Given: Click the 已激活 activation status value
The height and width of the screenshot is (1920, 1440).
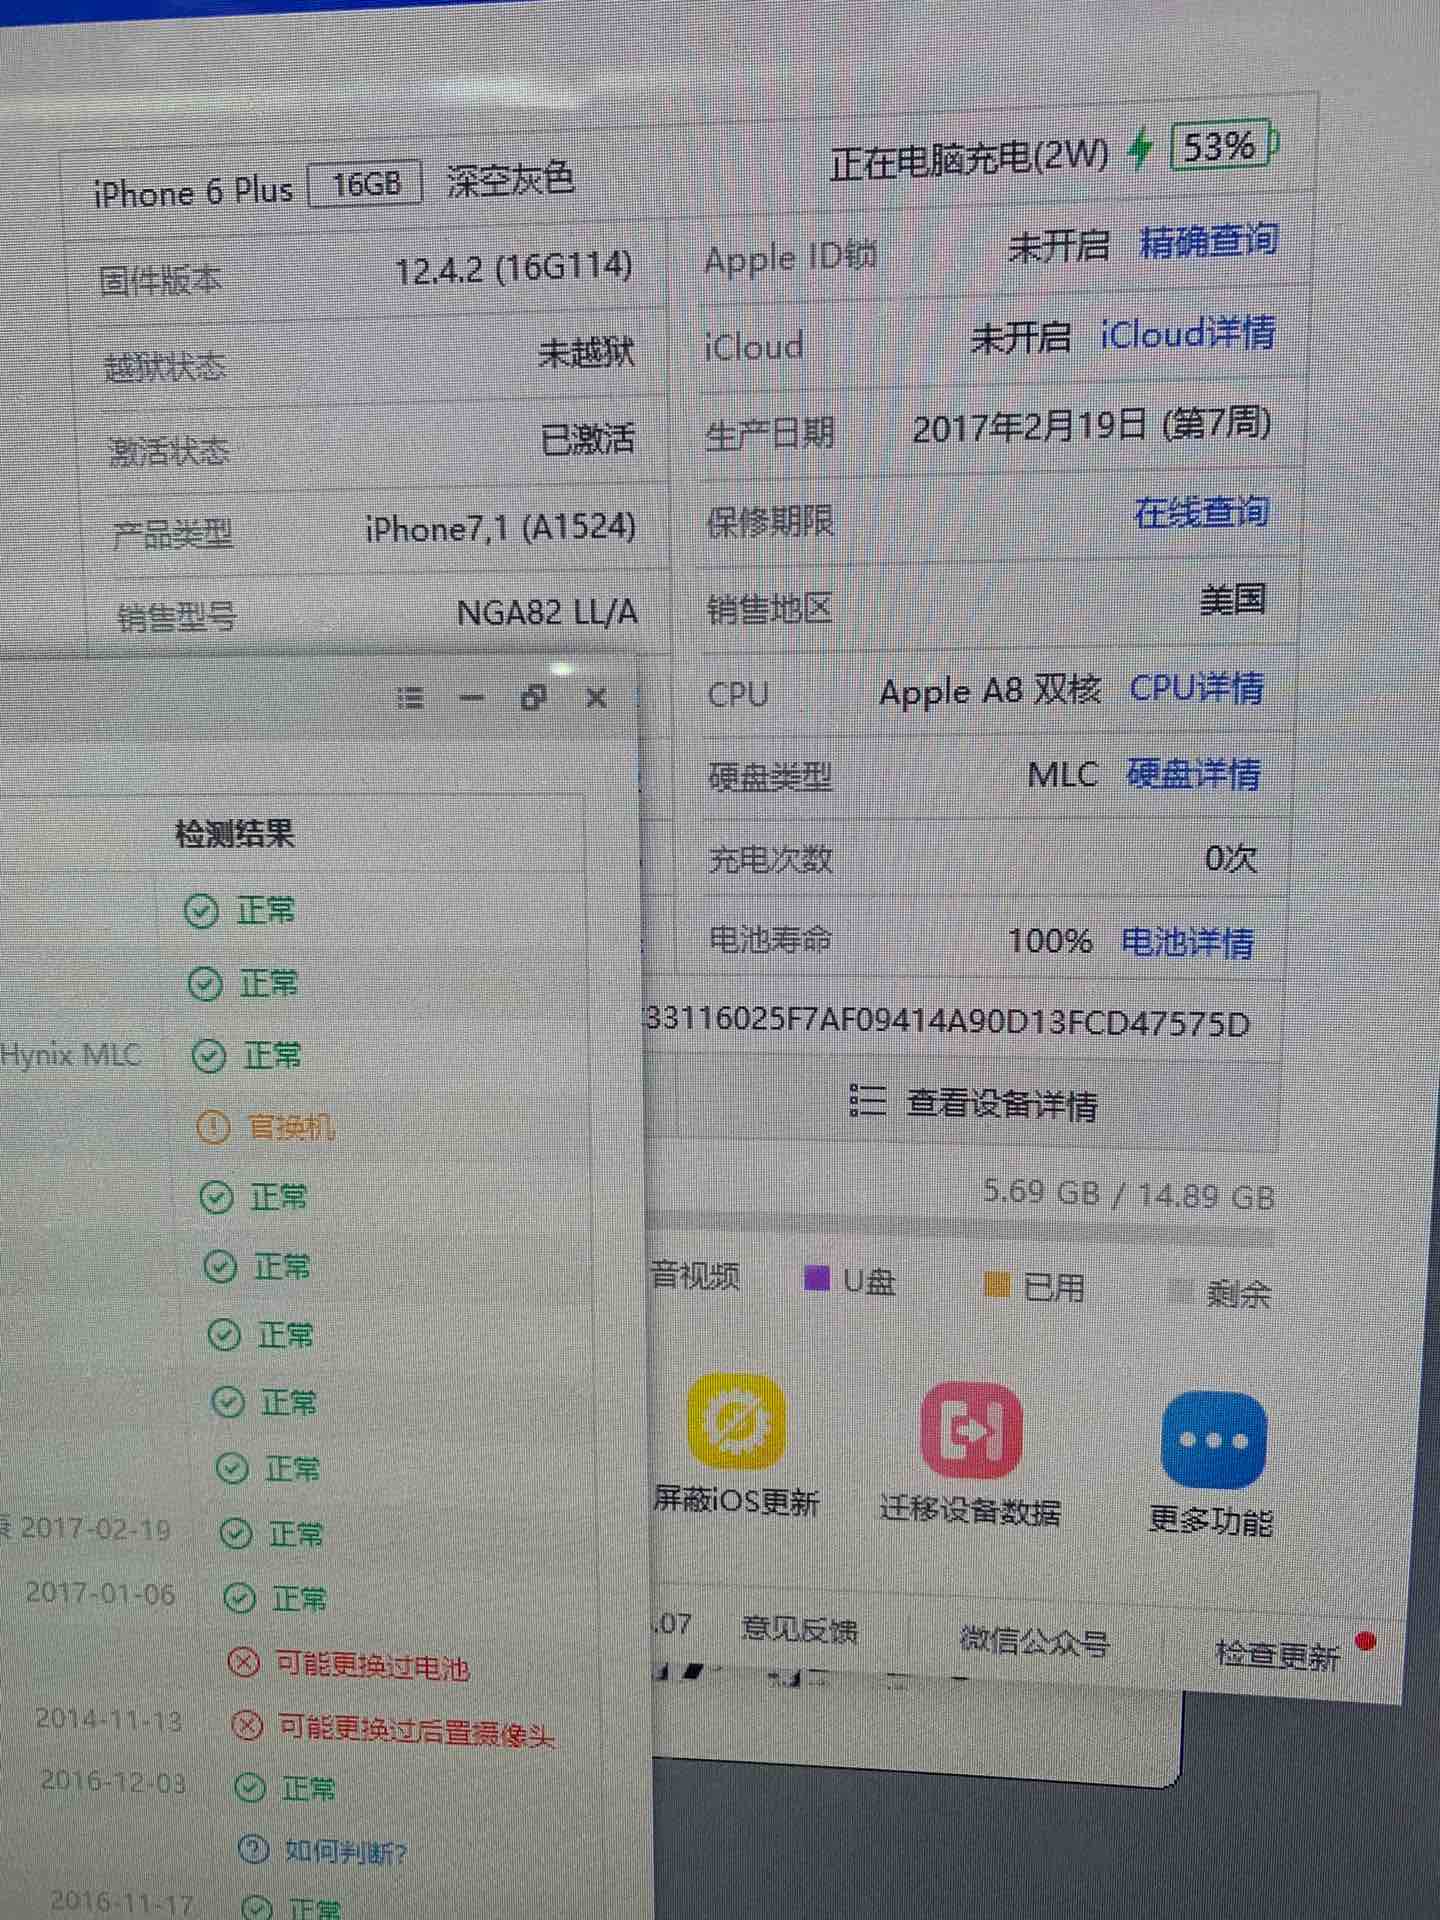Looking at the screenshot, I should [588, 438].
